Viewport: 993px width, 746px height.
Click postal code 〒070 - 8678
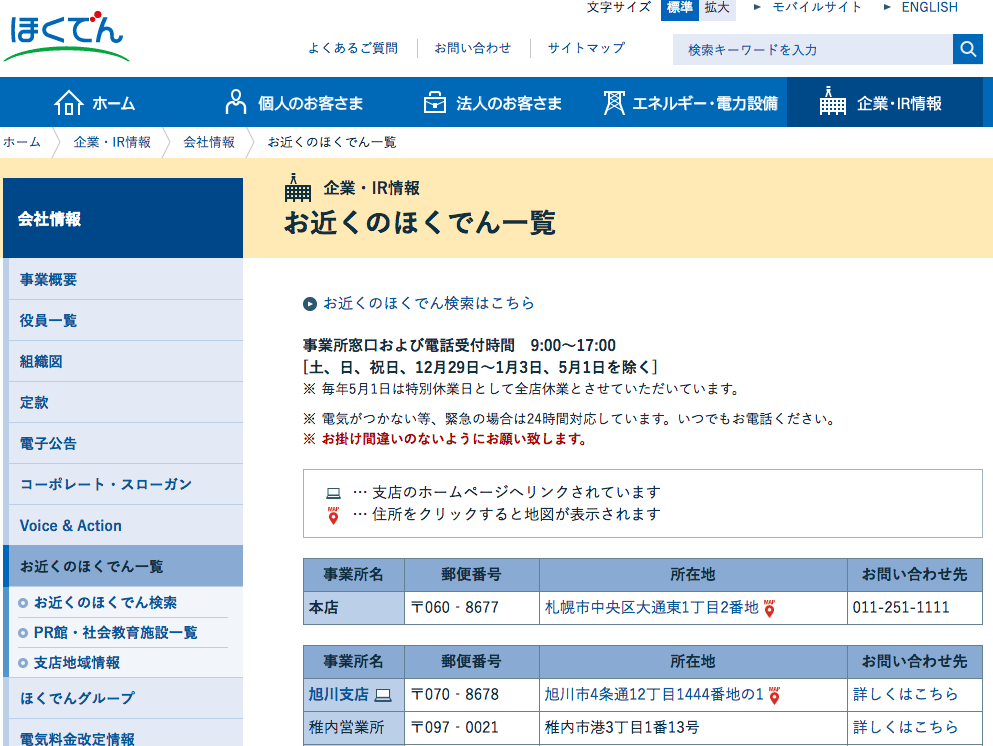tap(455, 695)
